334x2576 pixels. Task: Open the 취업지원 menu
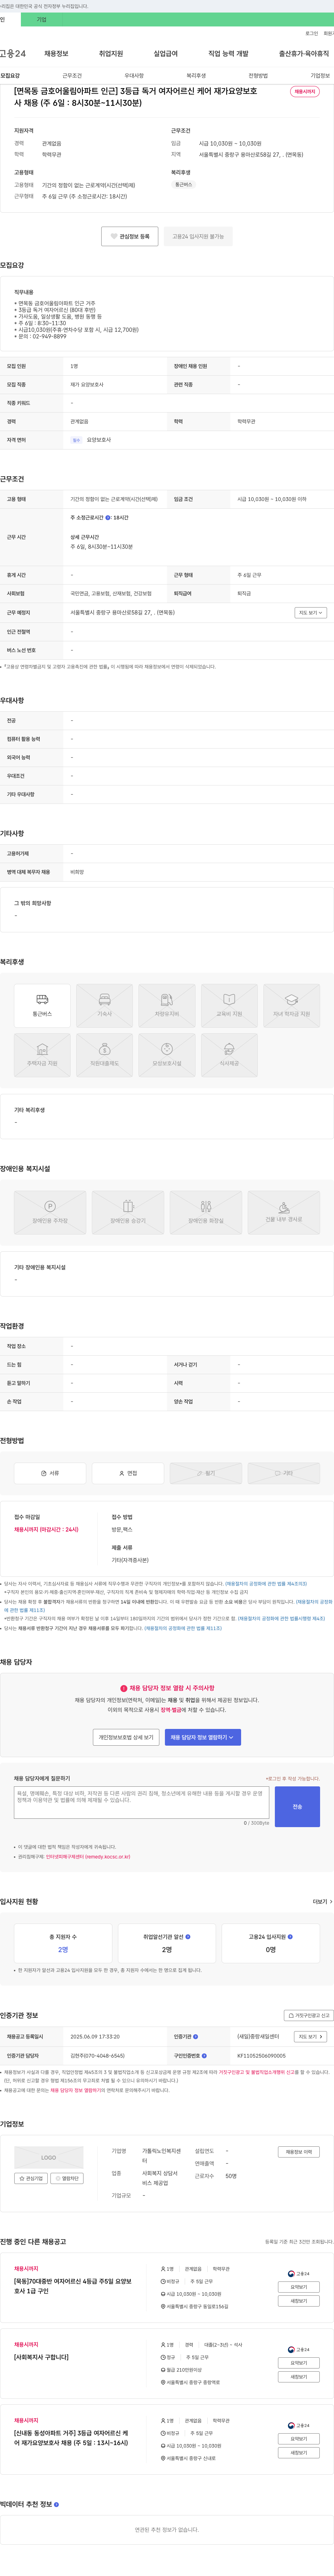coord(111,54)
